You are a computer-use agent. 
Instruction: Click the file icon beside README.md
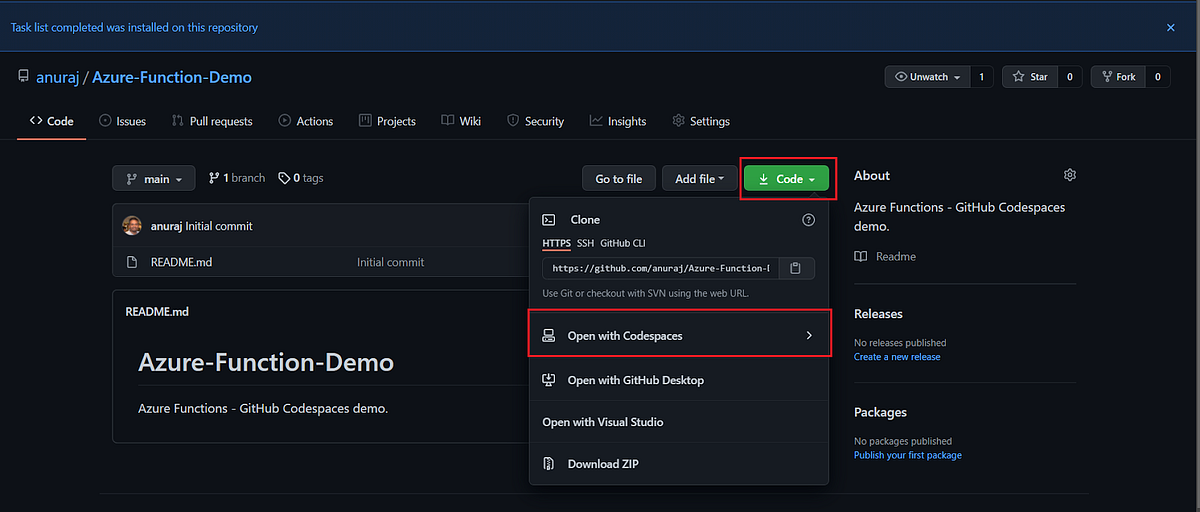131,262
